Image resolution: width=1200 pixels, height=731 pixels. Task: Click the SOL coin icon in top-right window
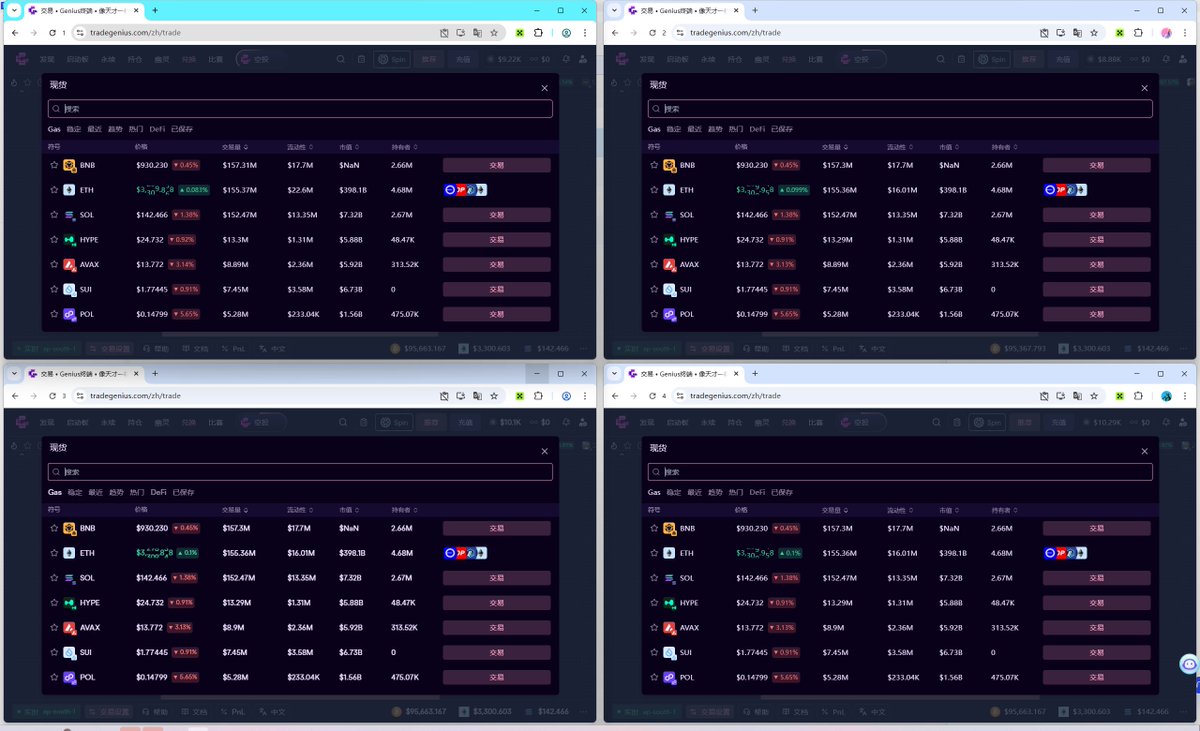click(669, 215)
